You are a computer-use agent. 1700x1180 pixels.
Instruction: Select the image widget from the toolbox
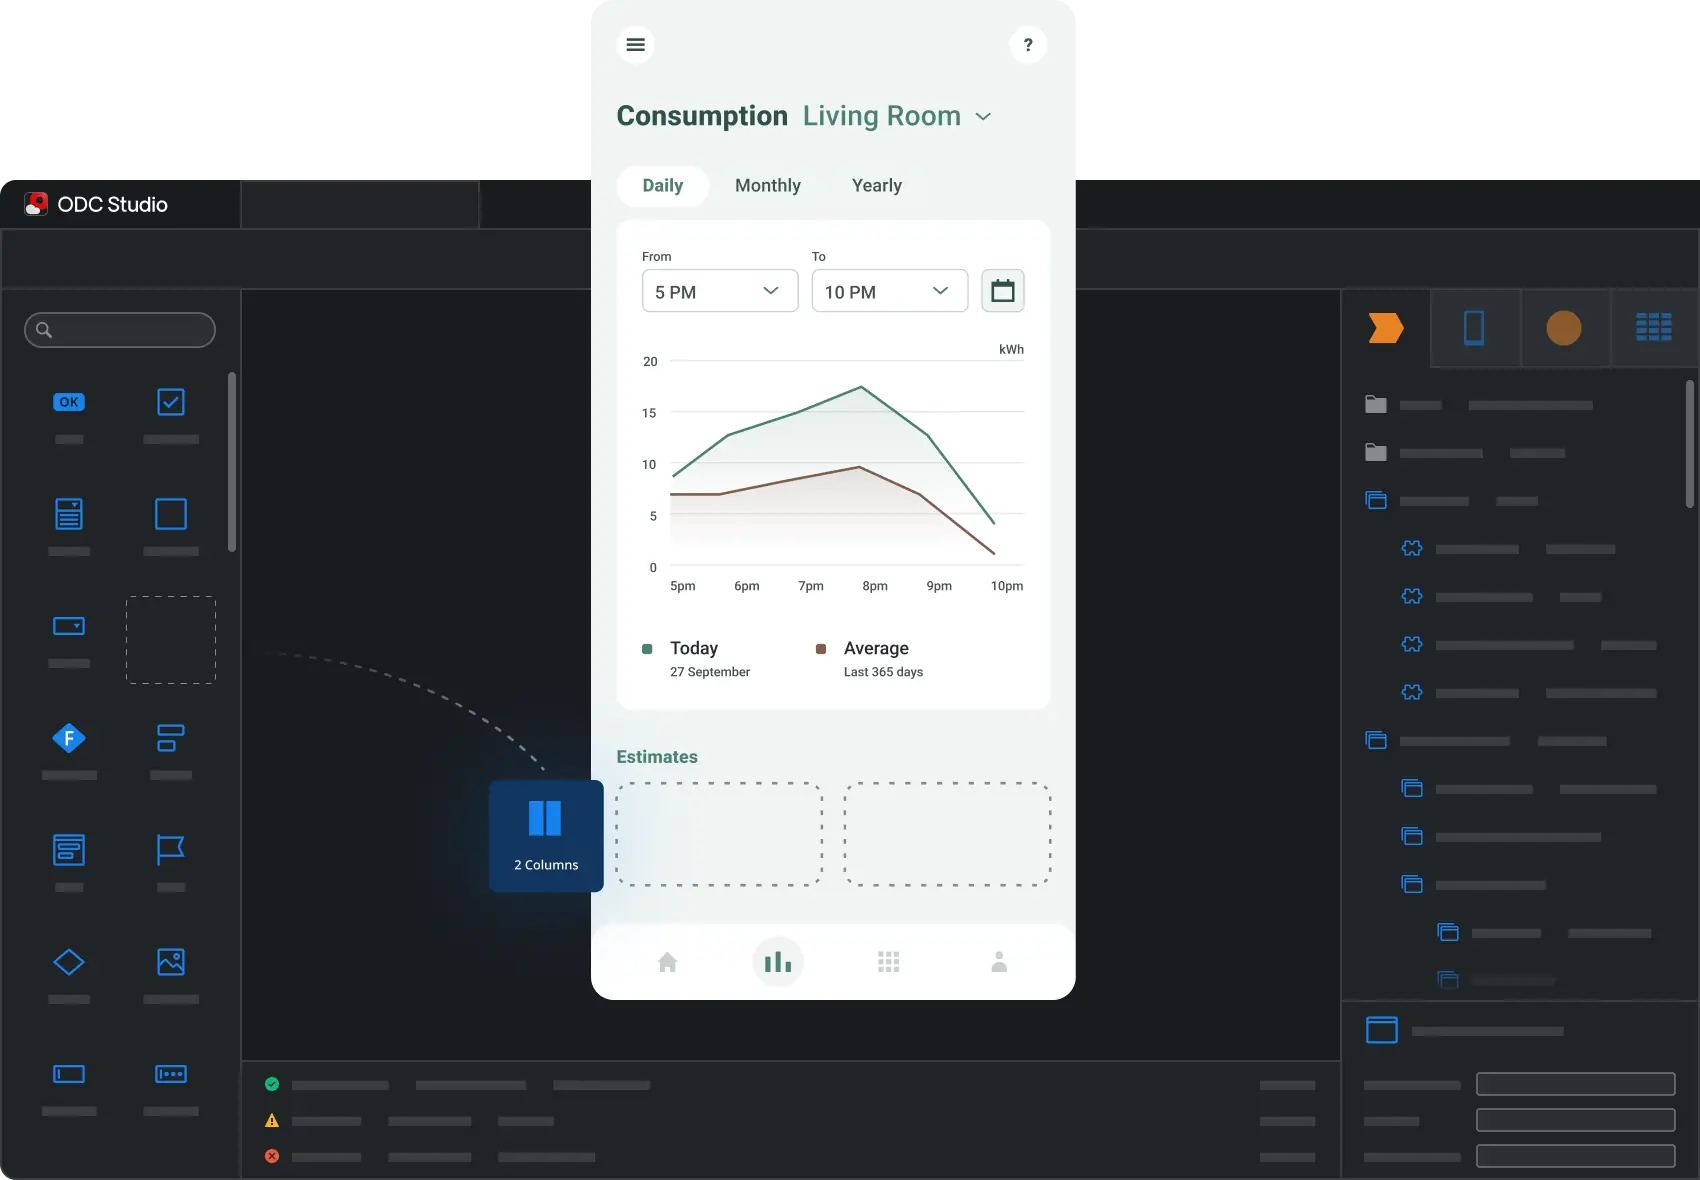(170, 961)
